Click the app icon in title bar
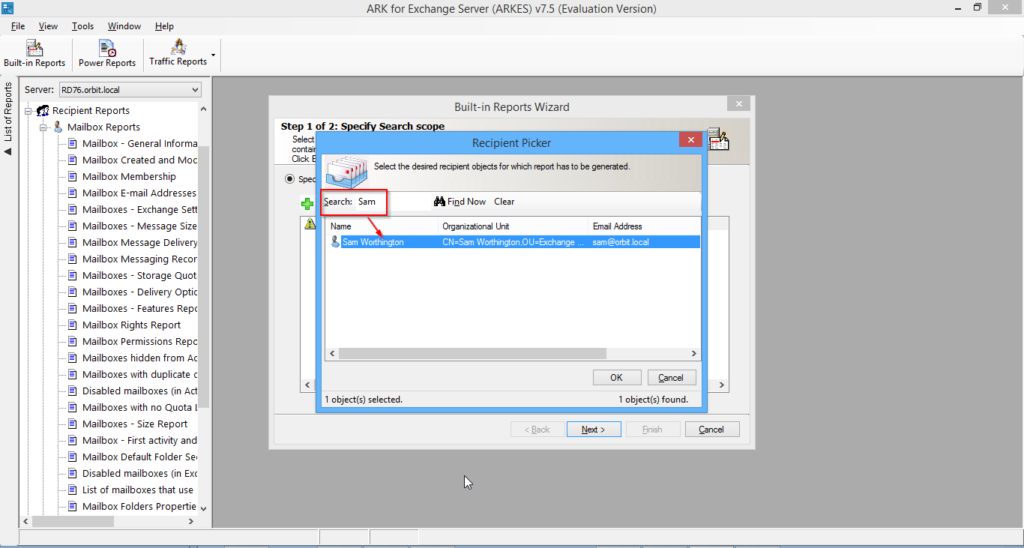The image size is (1024, 548). pyautogui.click(x=8, y=8)
